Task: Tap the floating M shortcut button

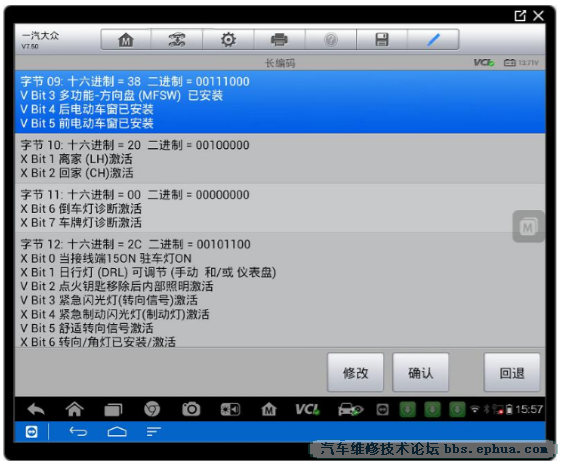Action: point(528,227)
